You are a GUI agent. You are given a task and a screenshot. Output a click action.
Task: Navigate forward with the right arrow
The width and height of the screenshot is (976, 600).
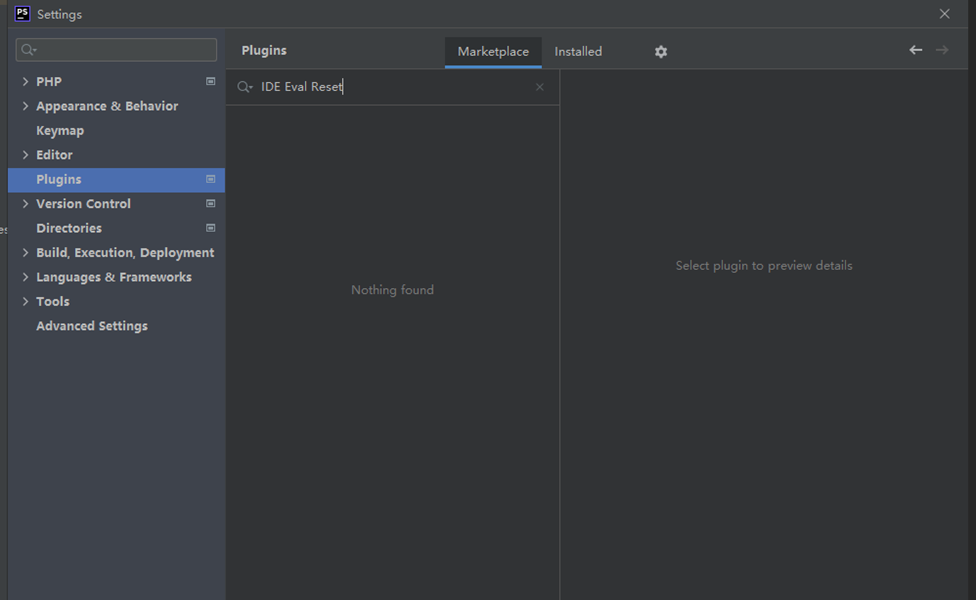942,50
